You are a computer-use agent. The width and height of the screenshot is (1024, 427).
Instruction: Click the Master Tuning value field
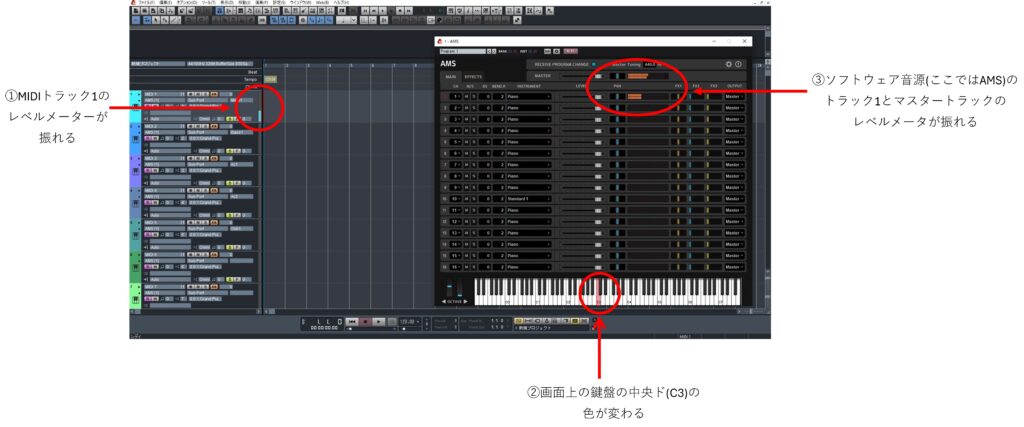pos(650,64)
